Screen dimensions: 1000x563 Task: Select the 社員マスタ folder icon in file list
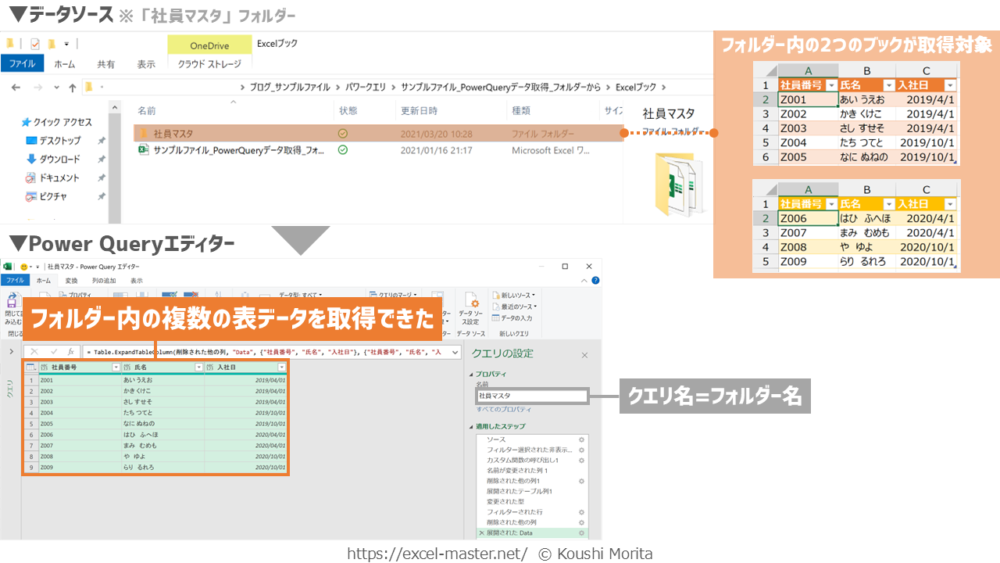143,133
